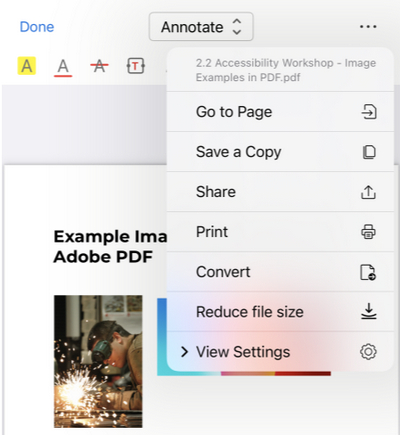Click the Go to Page arrow icon
The height and width of the screenshot is (435, 400).
click(x=369, y=112)
